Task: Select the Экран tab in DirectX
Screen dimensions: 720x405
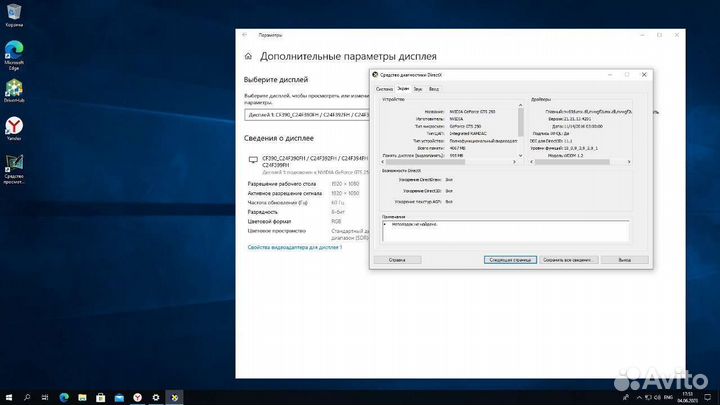Action: [403, 89]
